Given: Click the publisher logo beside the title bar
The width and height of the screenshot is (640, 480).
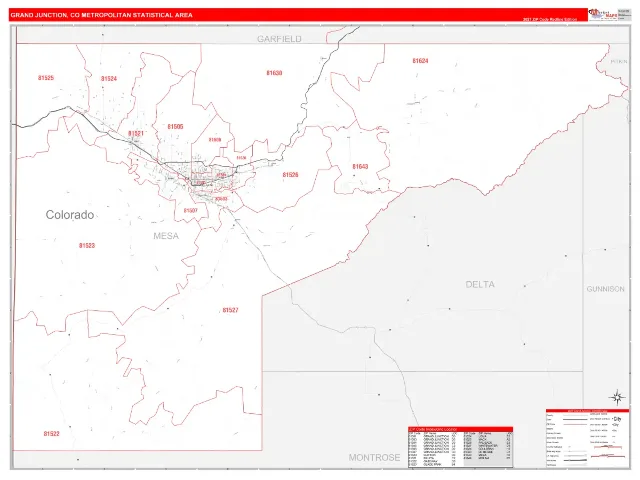Looking at the screenshot, I should 603,14.
